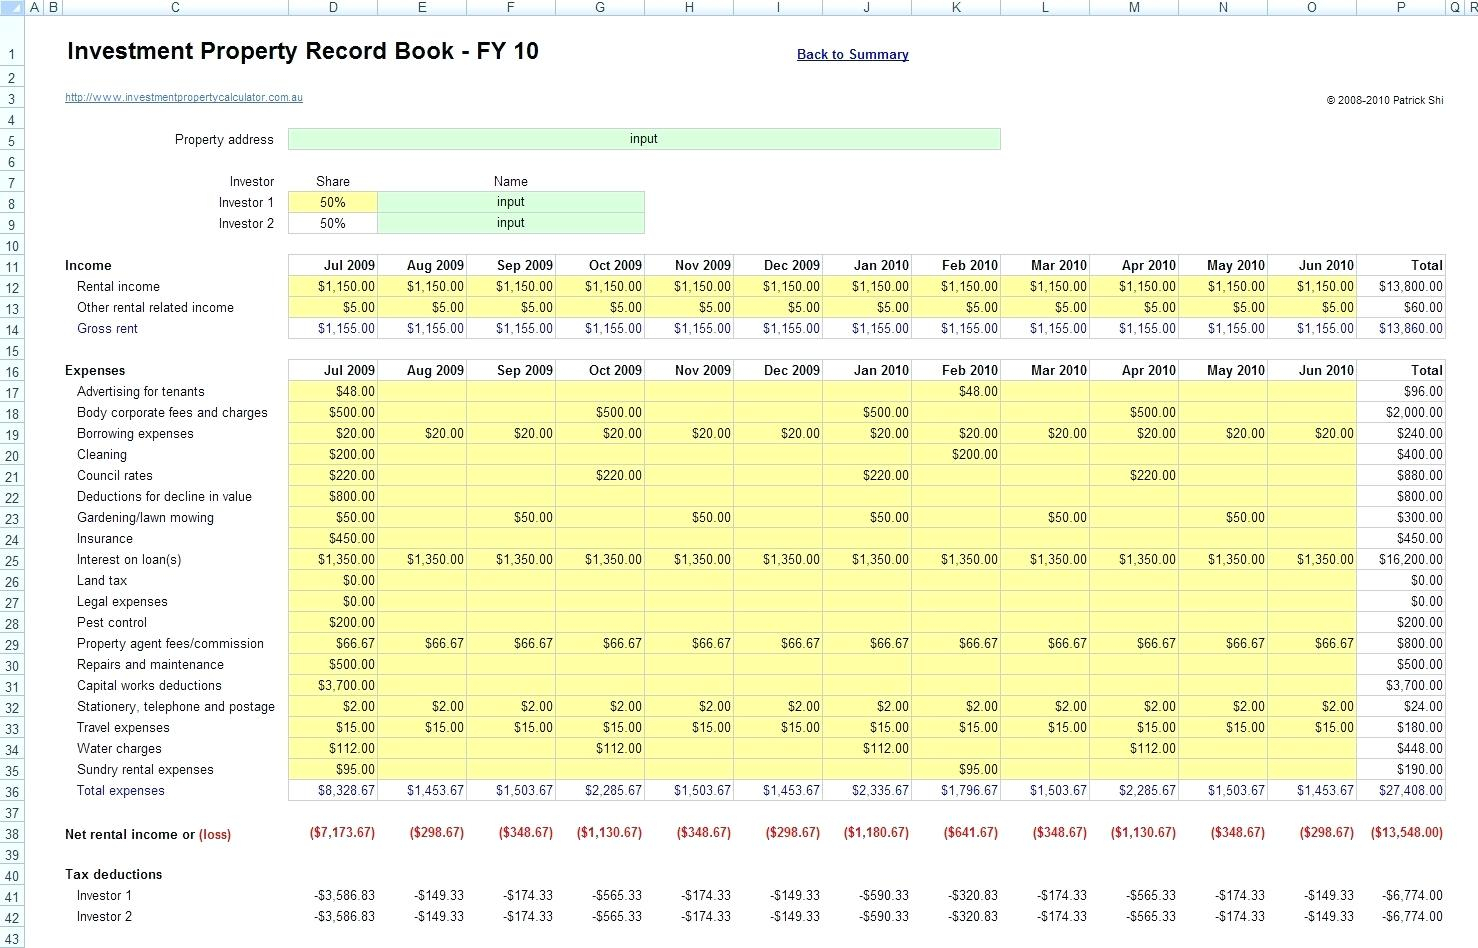Image resolution: width=1478 pixels, height=948 pixels.
Task: Click the Property address input field
Action: point(643,139)
